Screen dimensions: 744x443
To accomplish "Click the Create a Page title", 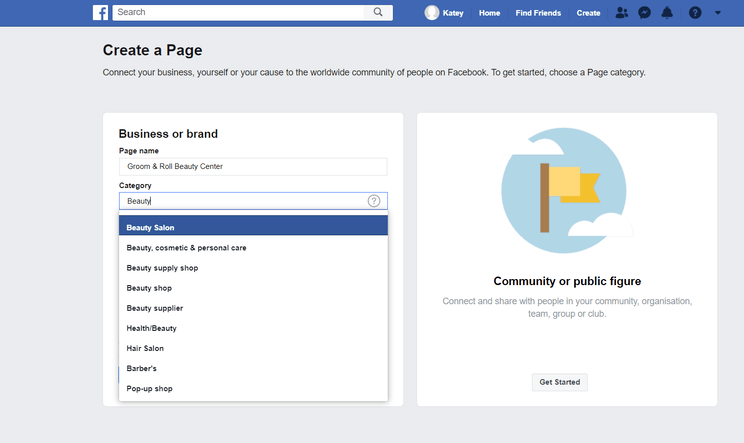I will pos(152,50).
